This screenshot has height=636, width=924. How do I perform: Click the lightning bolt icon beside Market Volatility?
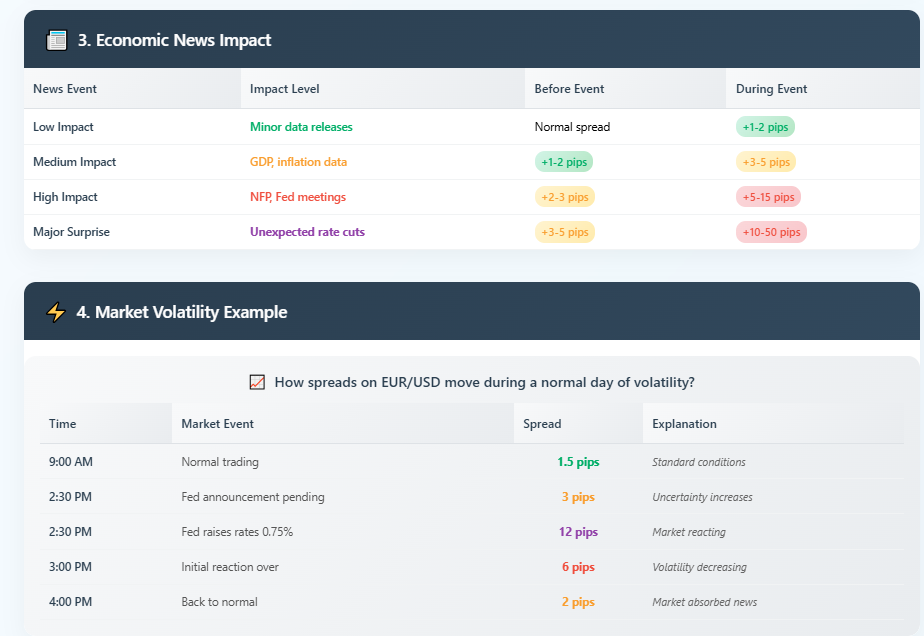pos(56,312)
